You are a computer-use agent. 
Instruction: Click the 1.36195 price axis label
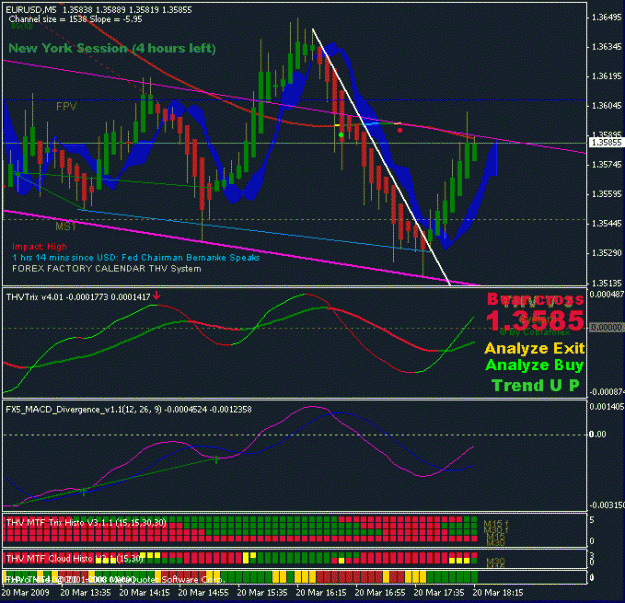(607, 76)
